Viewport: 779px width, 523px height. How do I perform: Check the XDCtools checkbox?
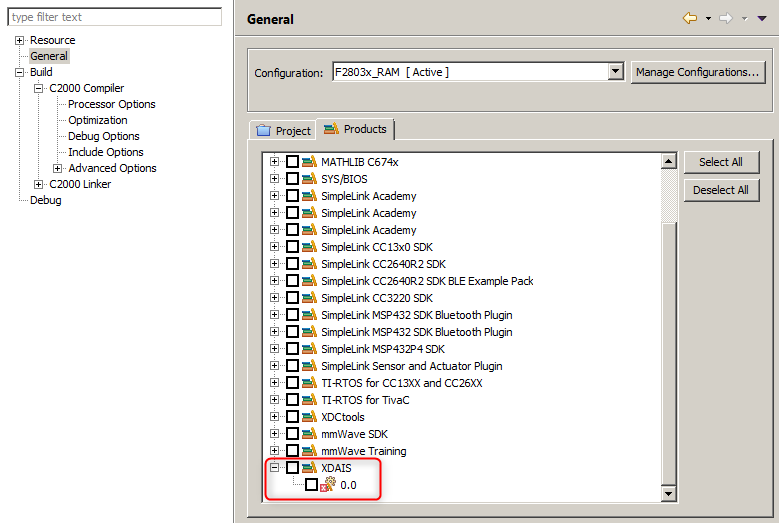292,416
